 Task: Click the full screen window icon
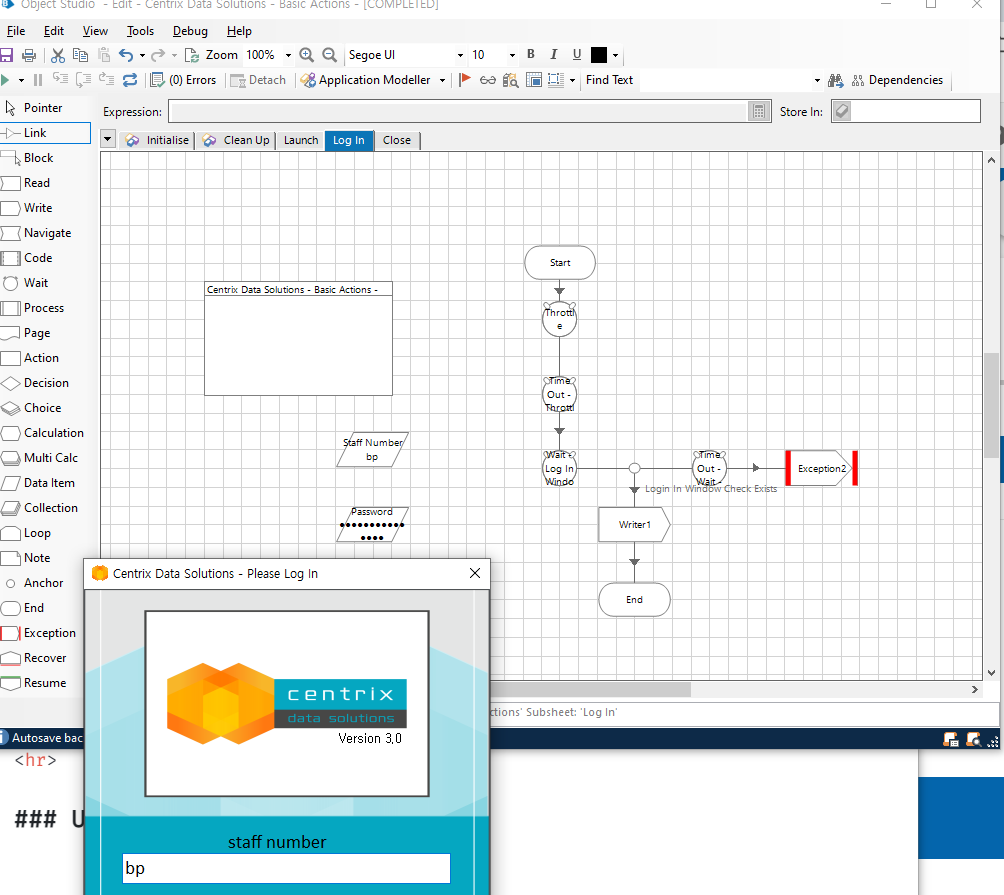point(533,80)
